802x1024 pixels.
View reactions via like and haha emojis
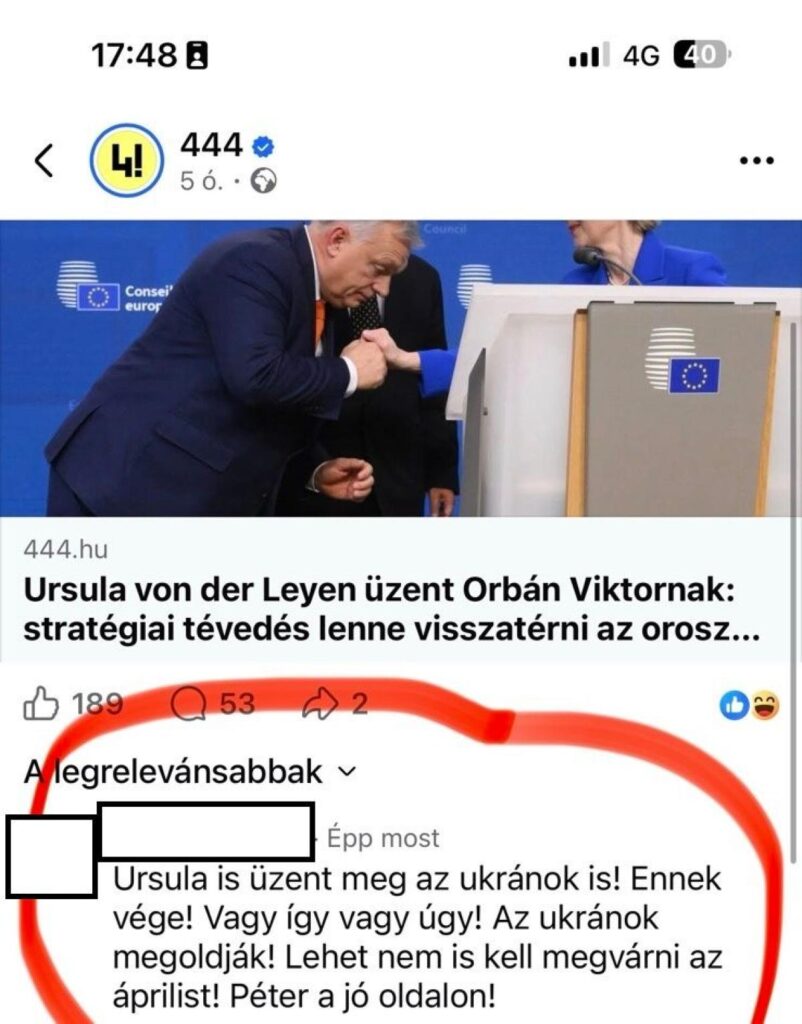tap(749, 705)
